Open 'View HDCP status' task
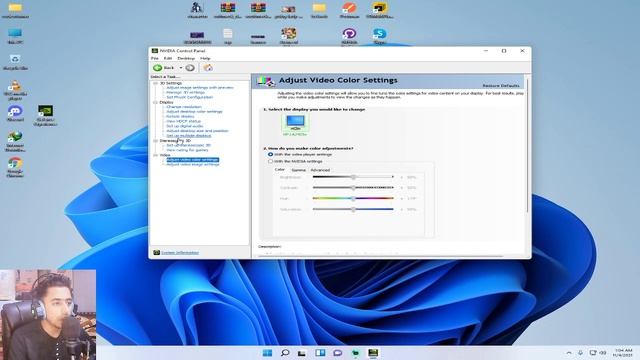The width and height of the screenshot is (640, 360). click(x=183, y=121)
